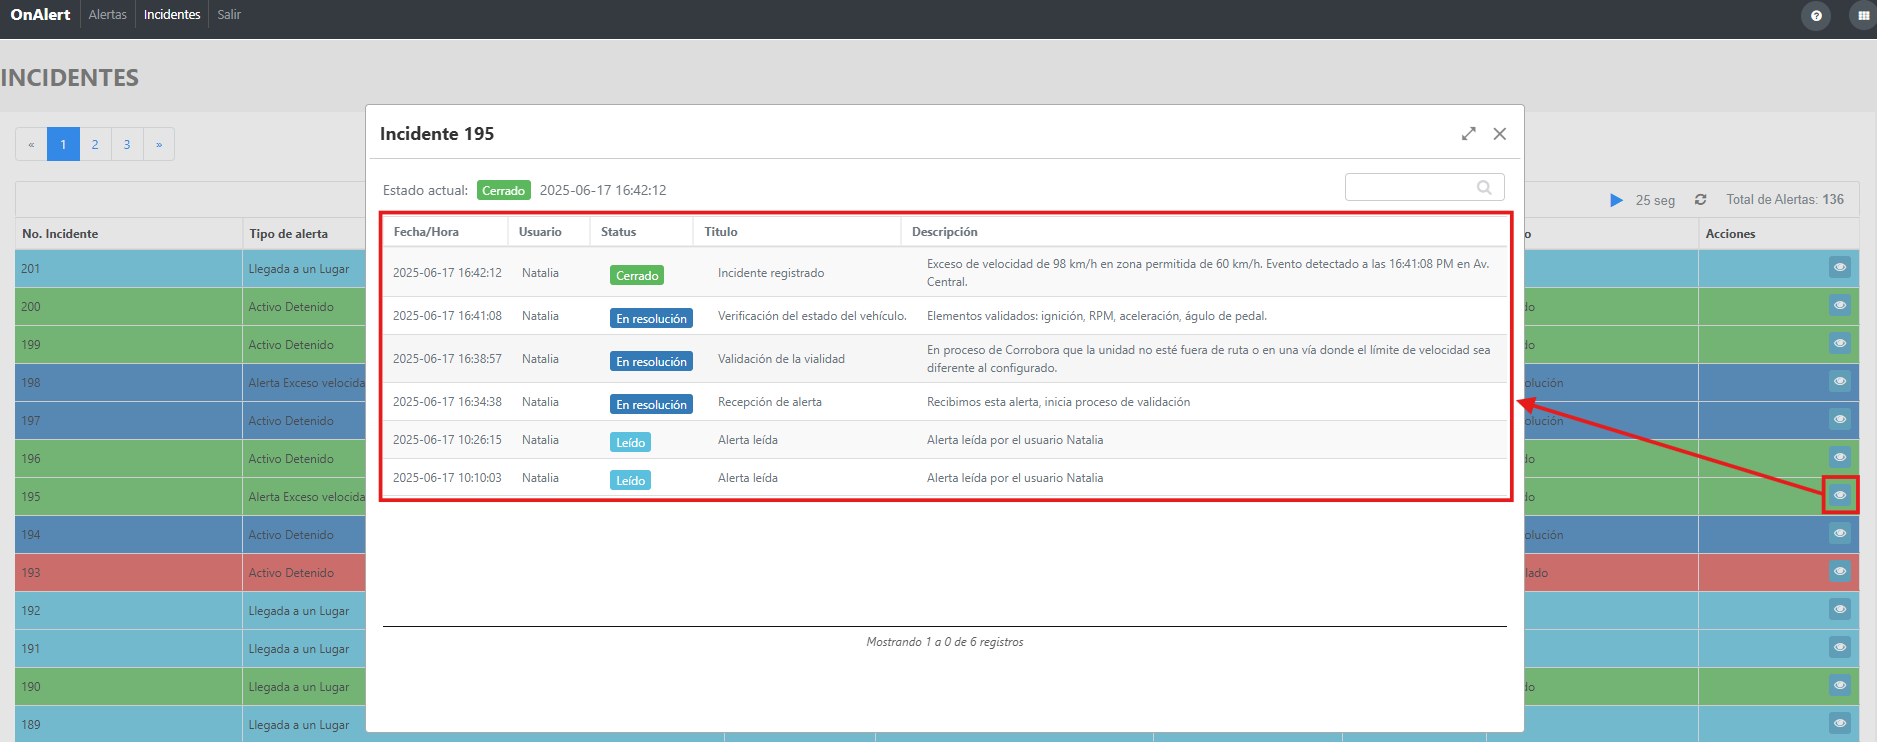
Task: Open eye icon for incident 195
Action: (x=1840, y=495)
